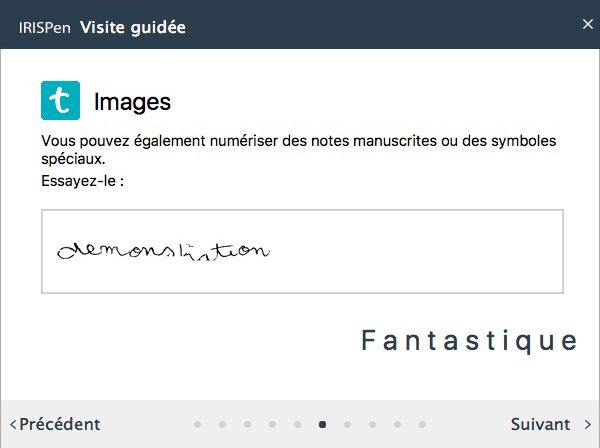The width and height of the screenshot is (600, 448).
Task: Select the fifth page indicator dot
Action: (297, 424)
